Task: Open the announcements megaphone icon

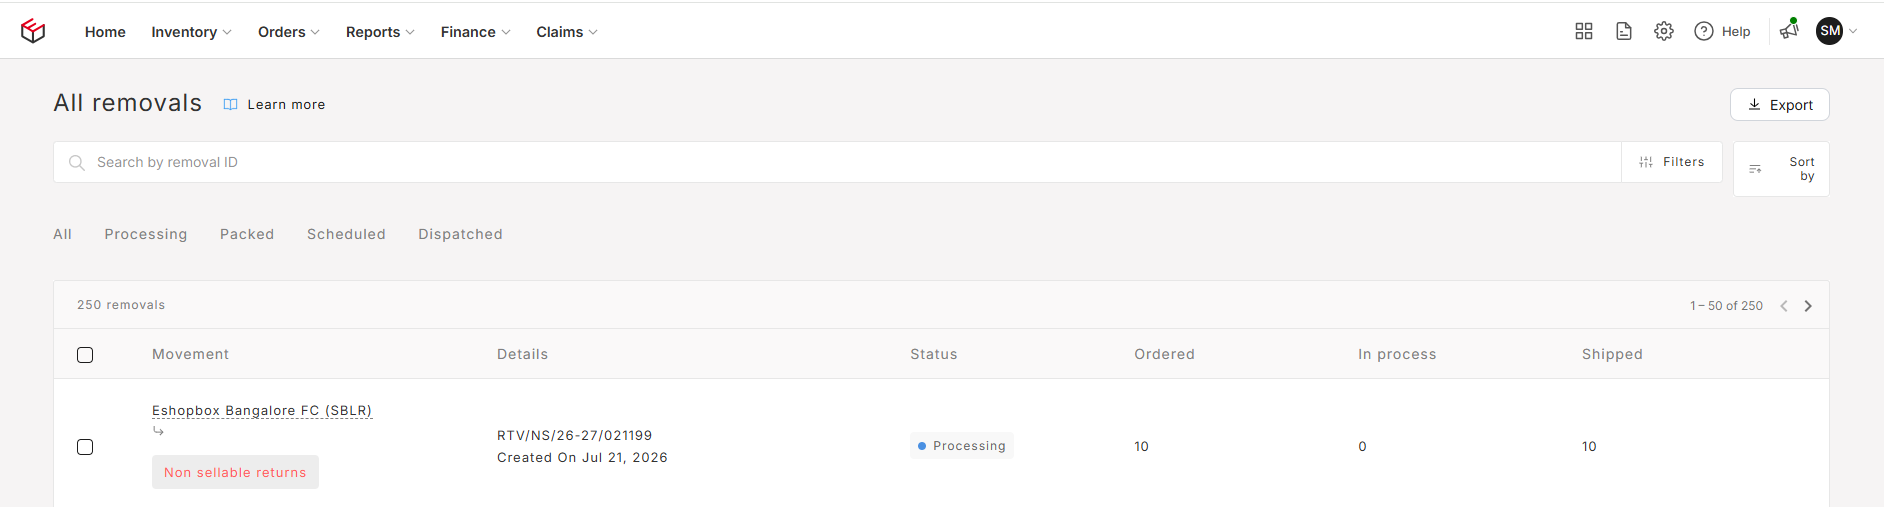Action: (x=1789, y=30)
